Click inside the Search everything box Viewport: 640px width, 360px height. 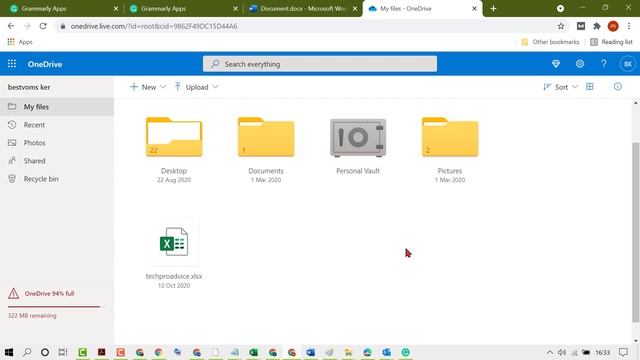[320, 64]
